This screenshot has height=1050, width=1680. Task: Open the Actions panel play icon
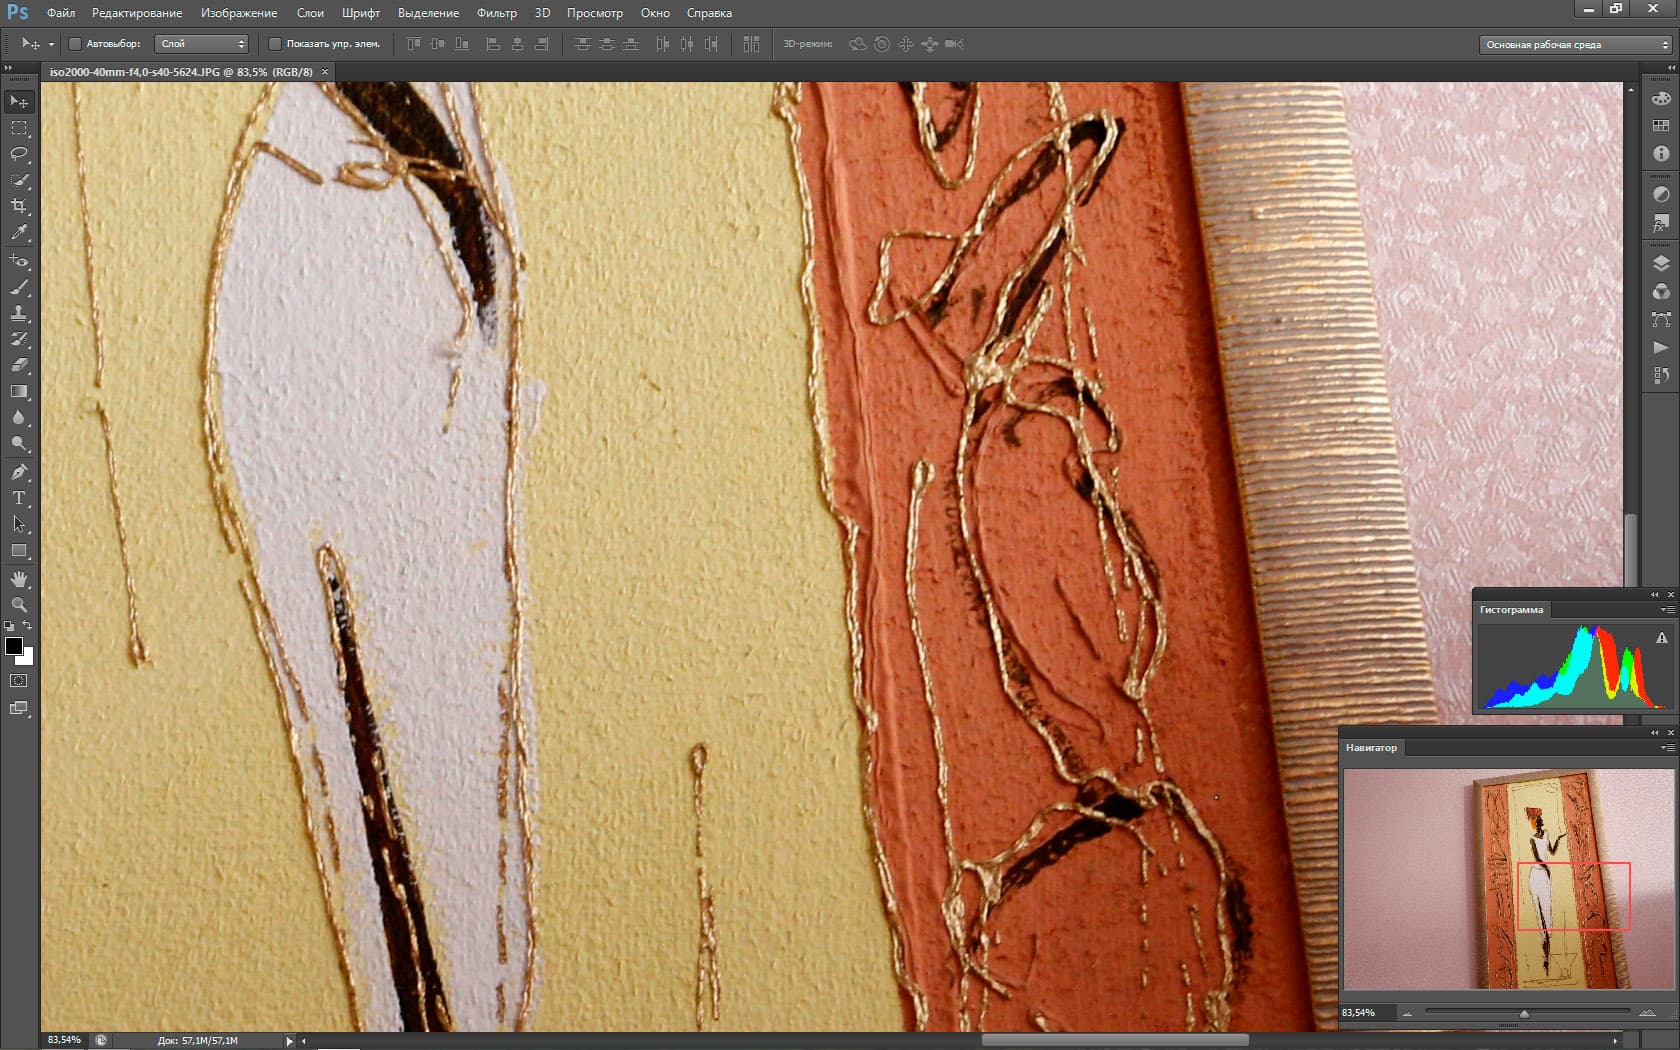click(x=1661, y=347)
